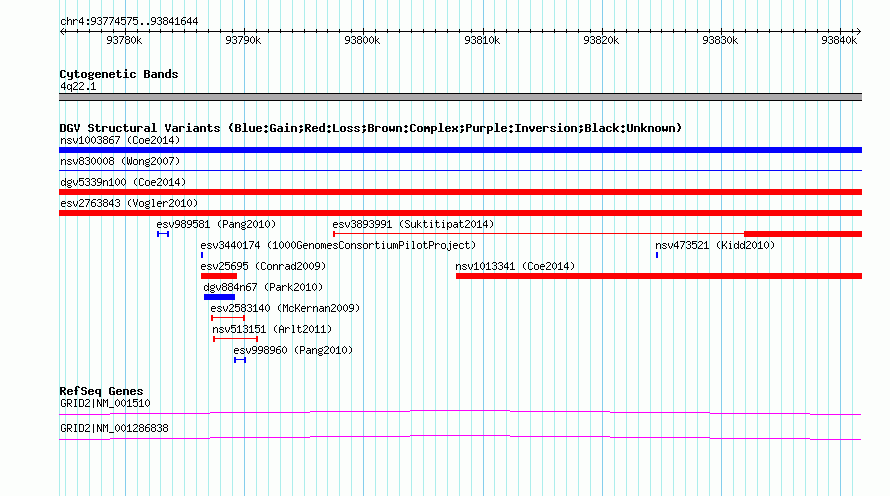Click the red dgv5339n100 loss bar

coord(460,192)
